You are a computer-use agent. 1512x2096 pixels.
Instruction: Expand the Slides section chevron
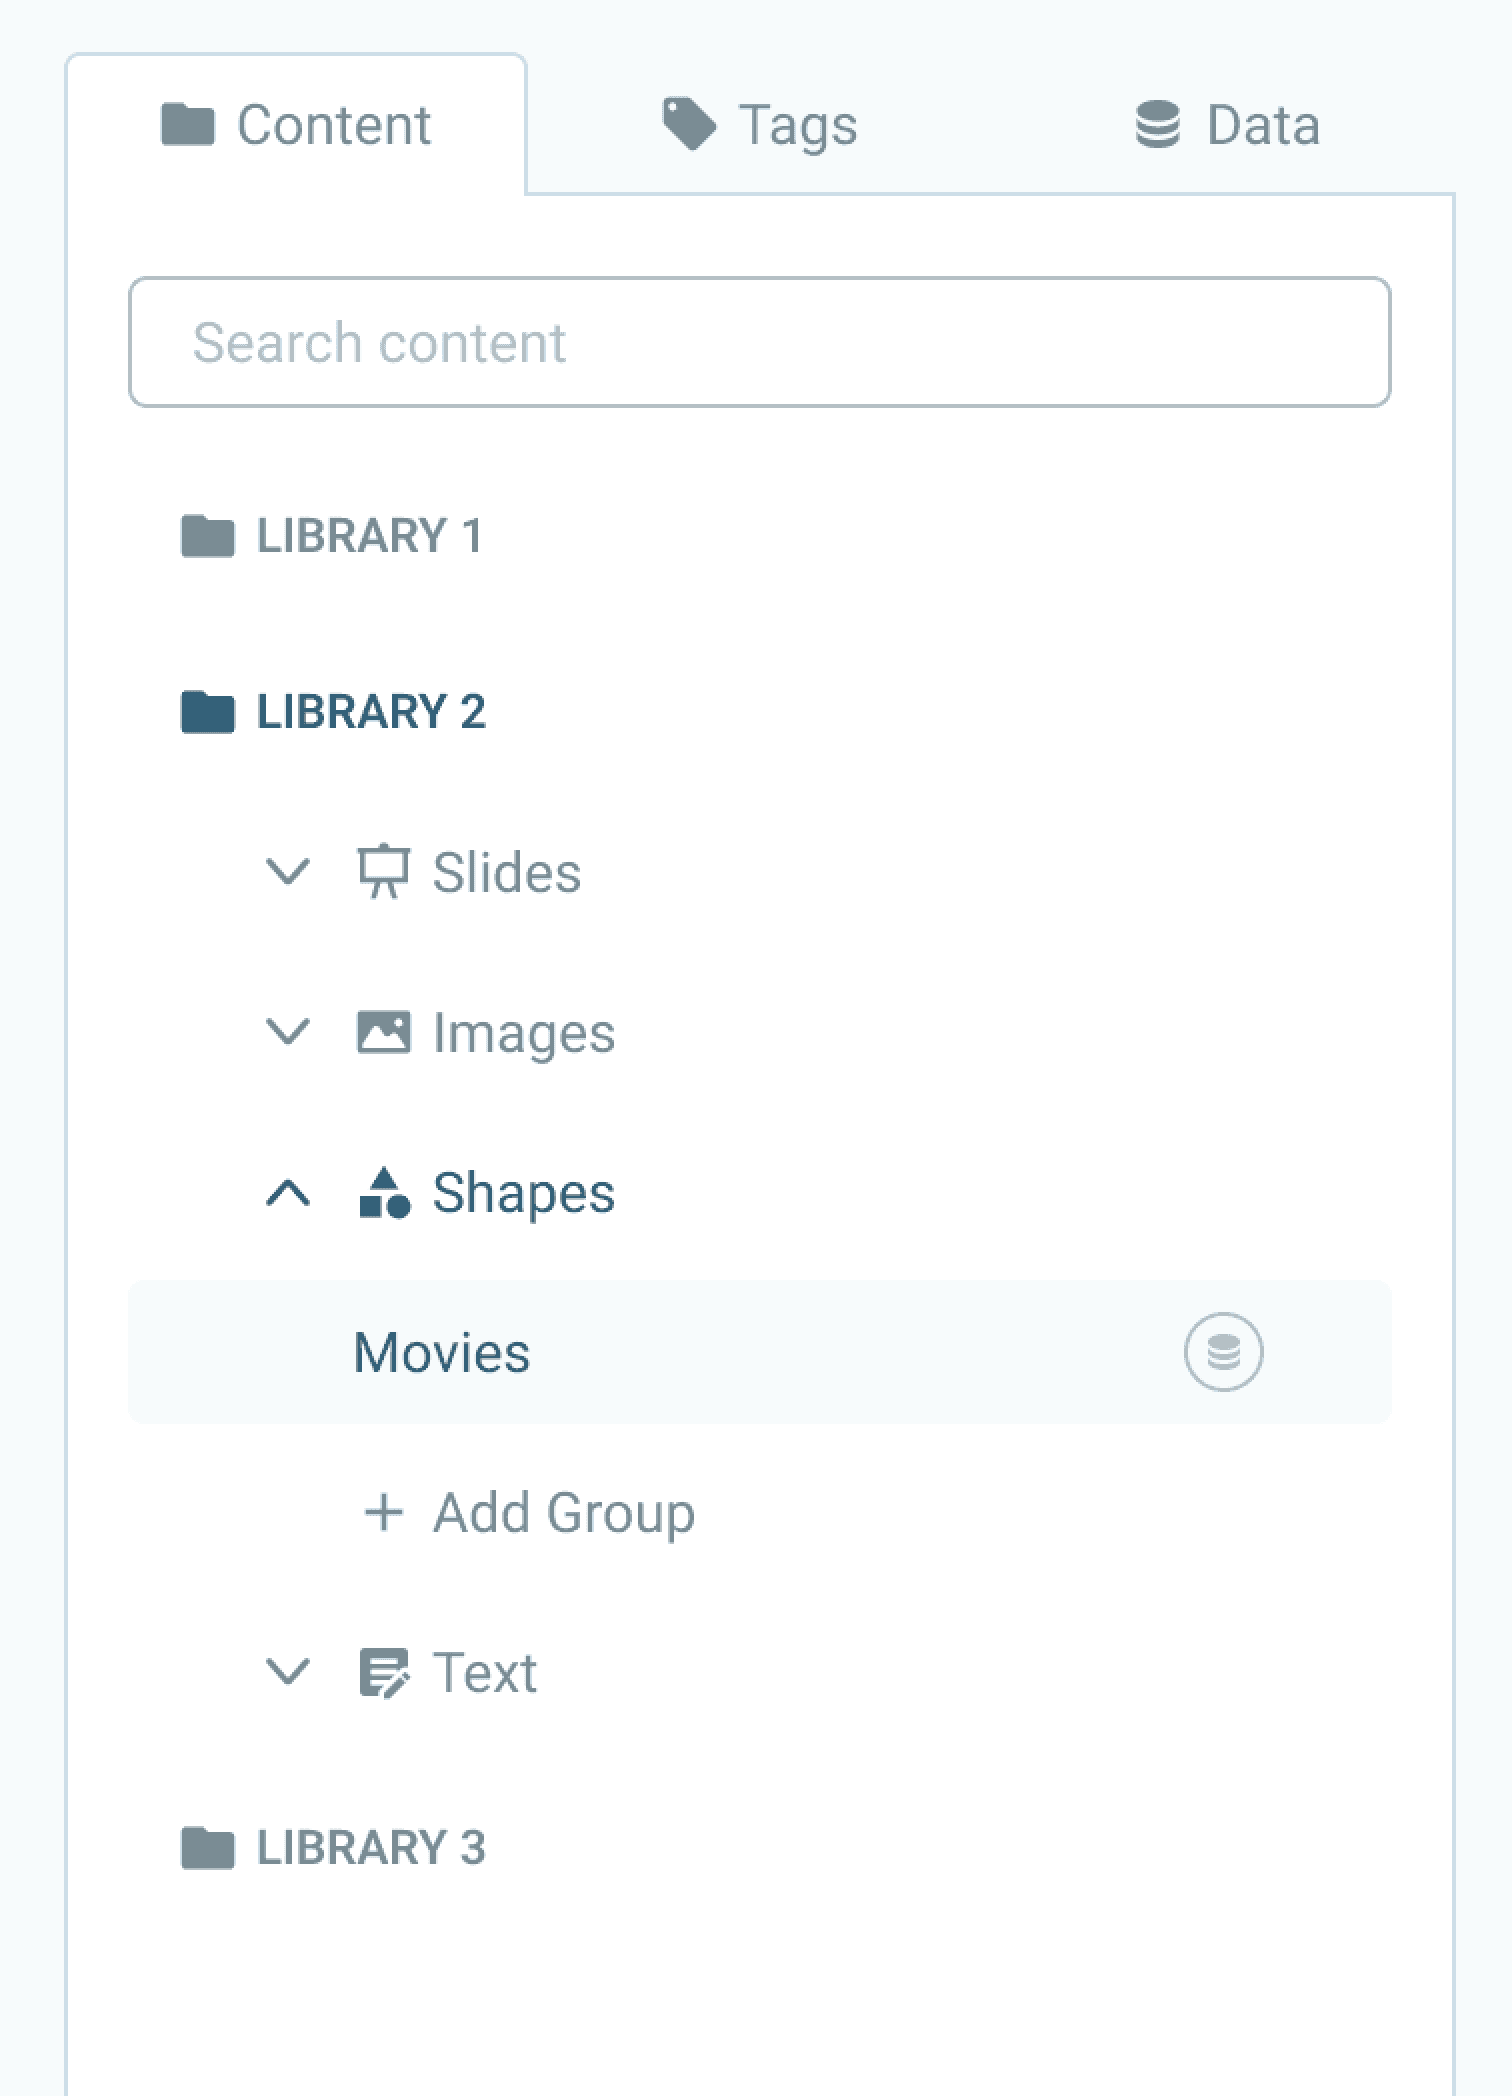[x=288, y=872]
